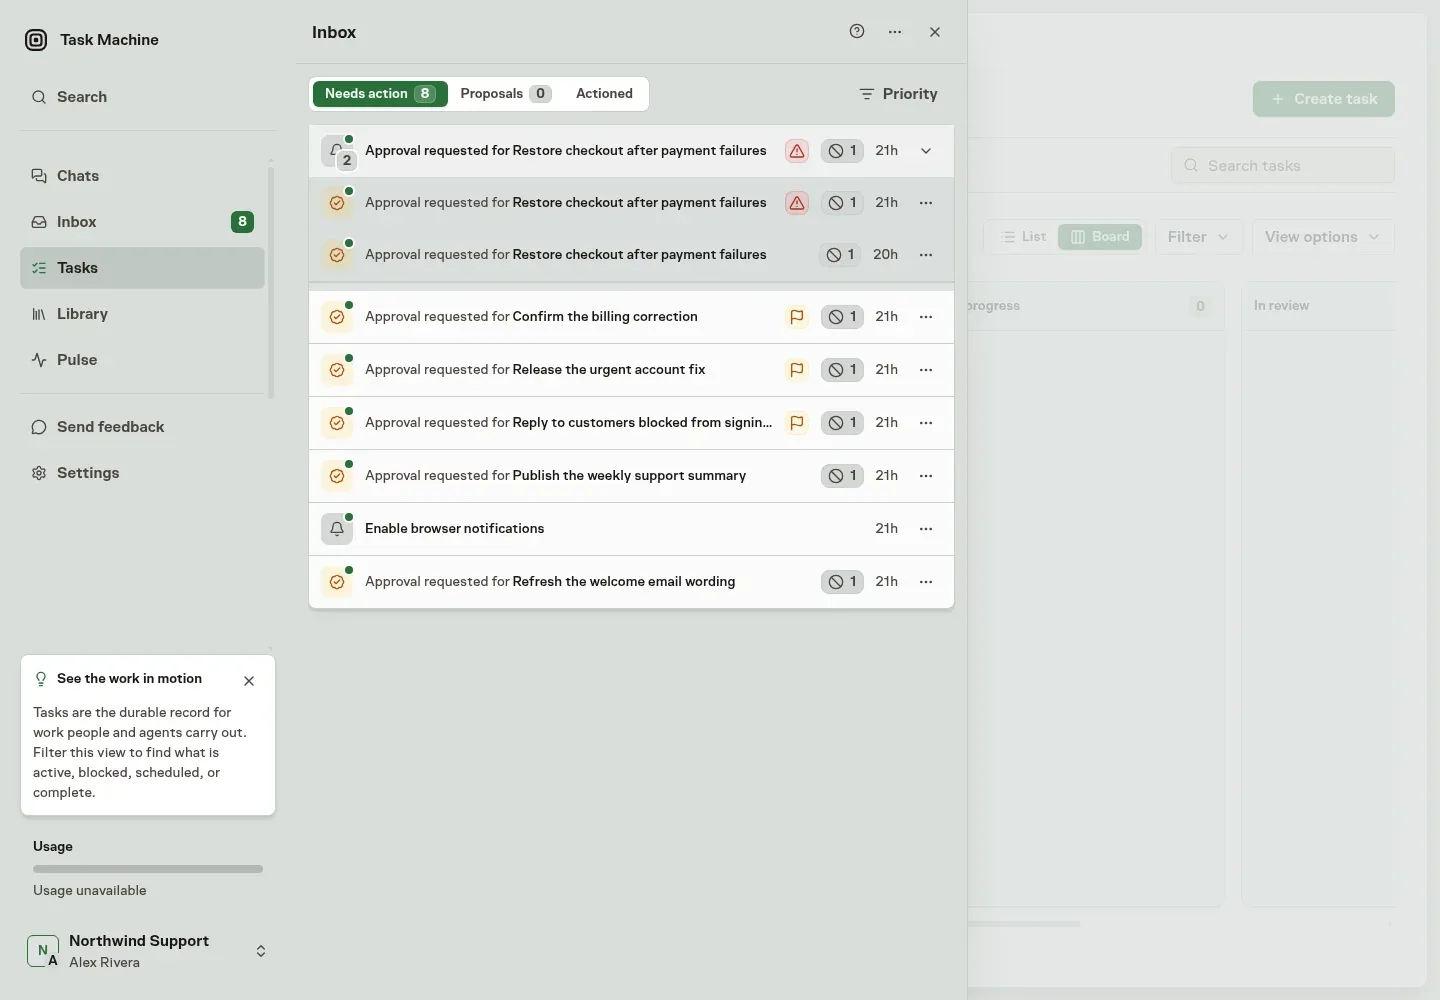Select the Board view toggle in Tasks
This screenshot has height=1000, width=1440.
pos(1100,237)
